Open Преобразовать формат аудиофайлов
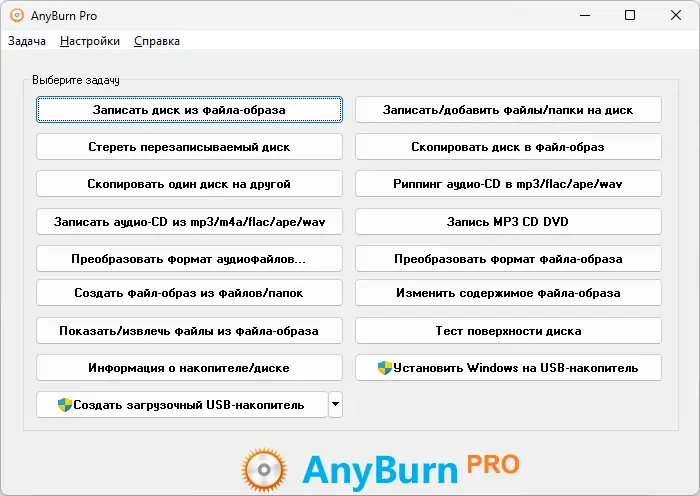The width and height of the screenshot is (700, 496). point(189,259)
